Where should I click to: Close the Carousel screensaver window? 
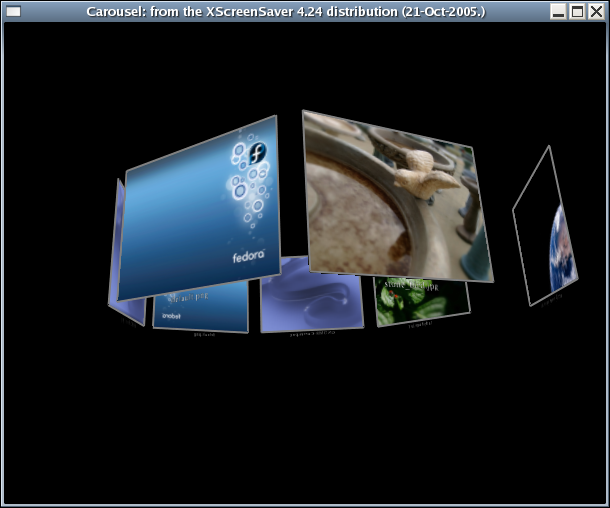click(596, 11)
